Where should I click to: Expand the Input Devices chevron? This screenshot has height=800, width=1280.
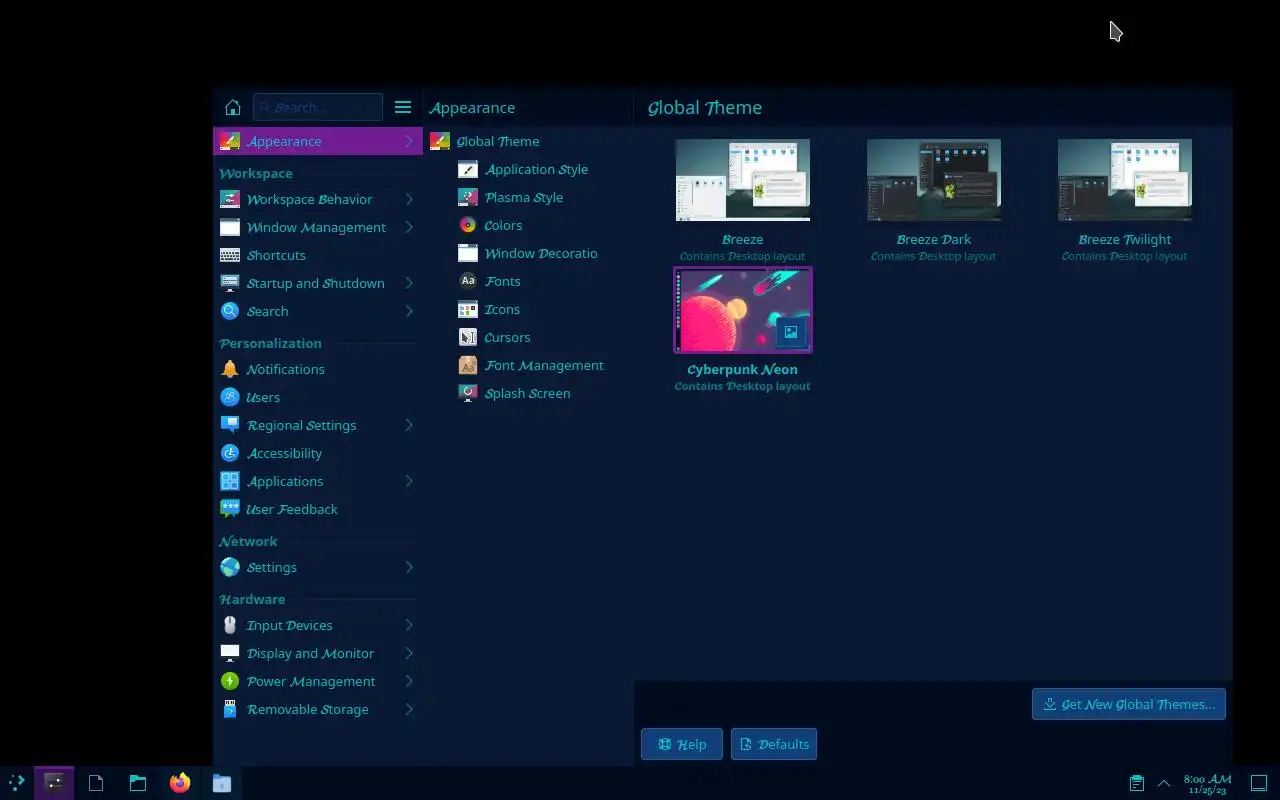point(409,625)
